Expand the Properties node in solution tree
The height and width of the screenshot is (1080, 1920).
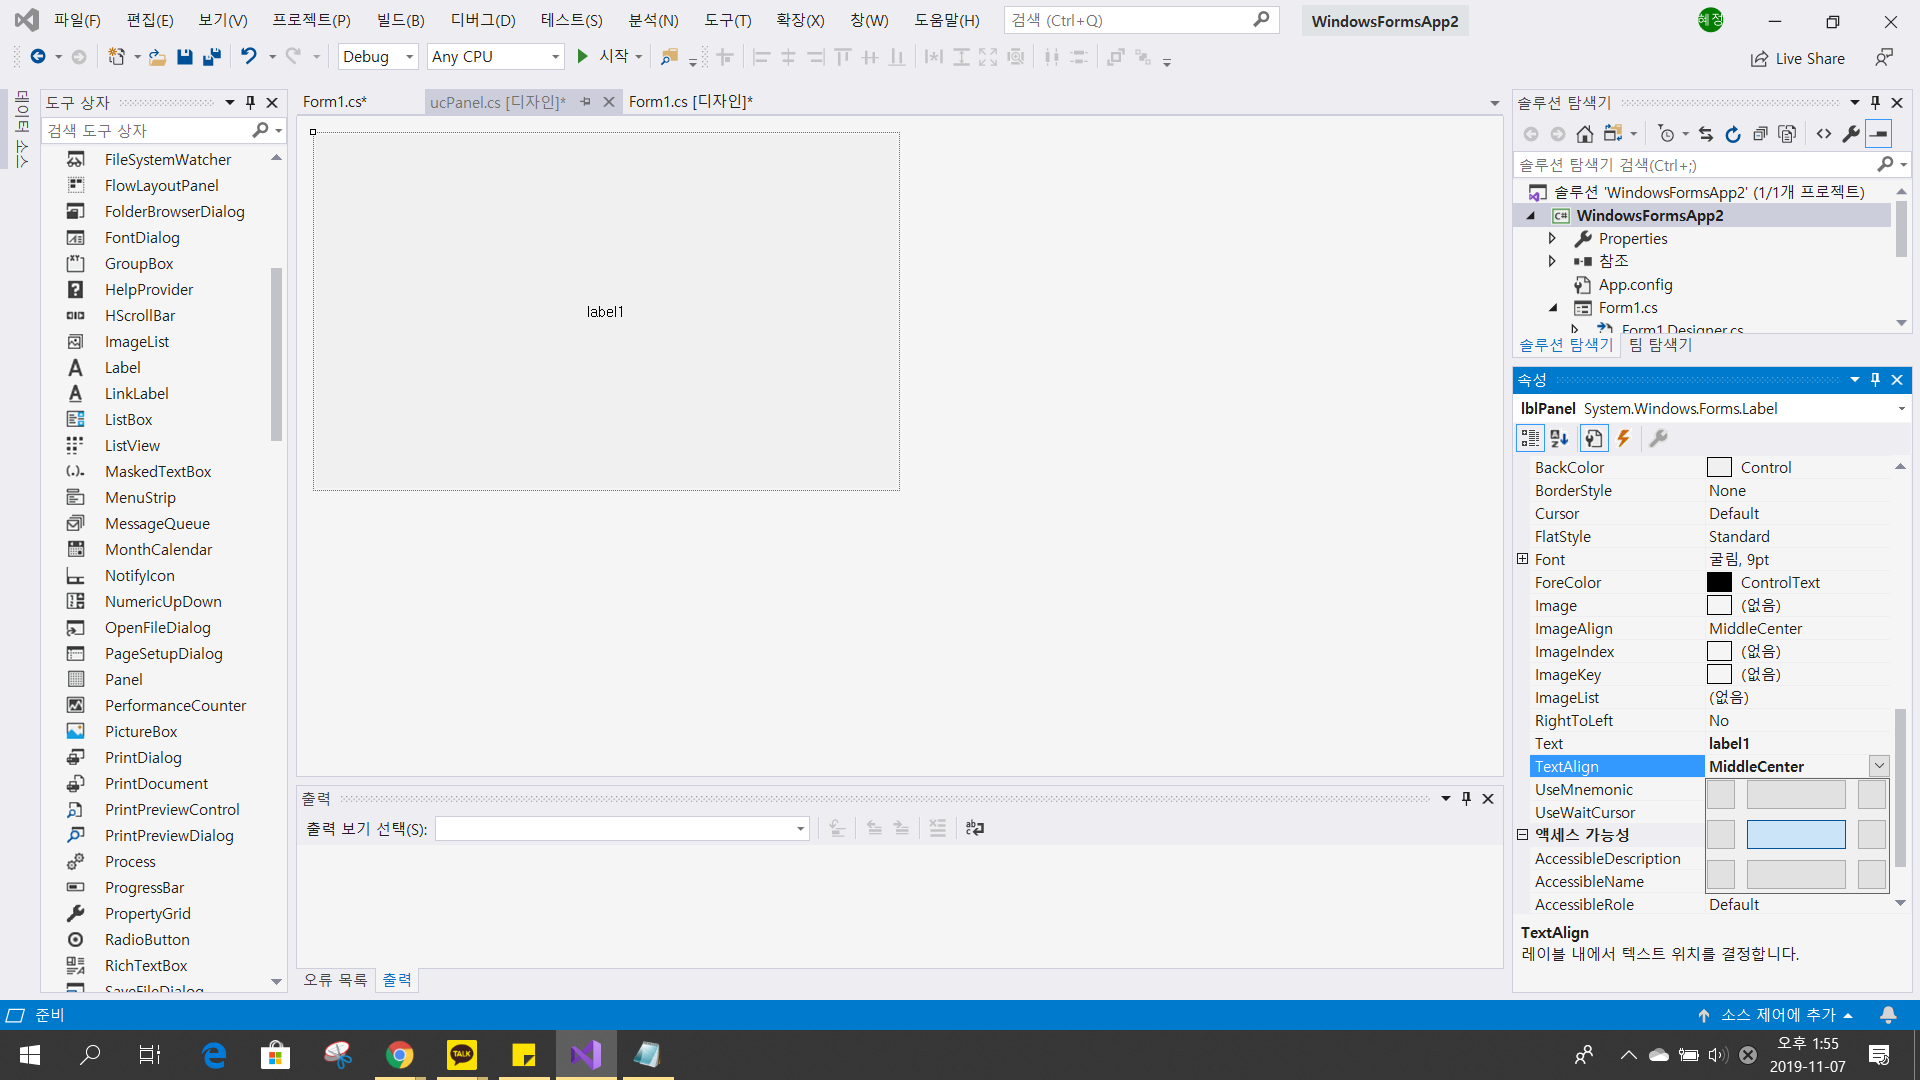1552,238
